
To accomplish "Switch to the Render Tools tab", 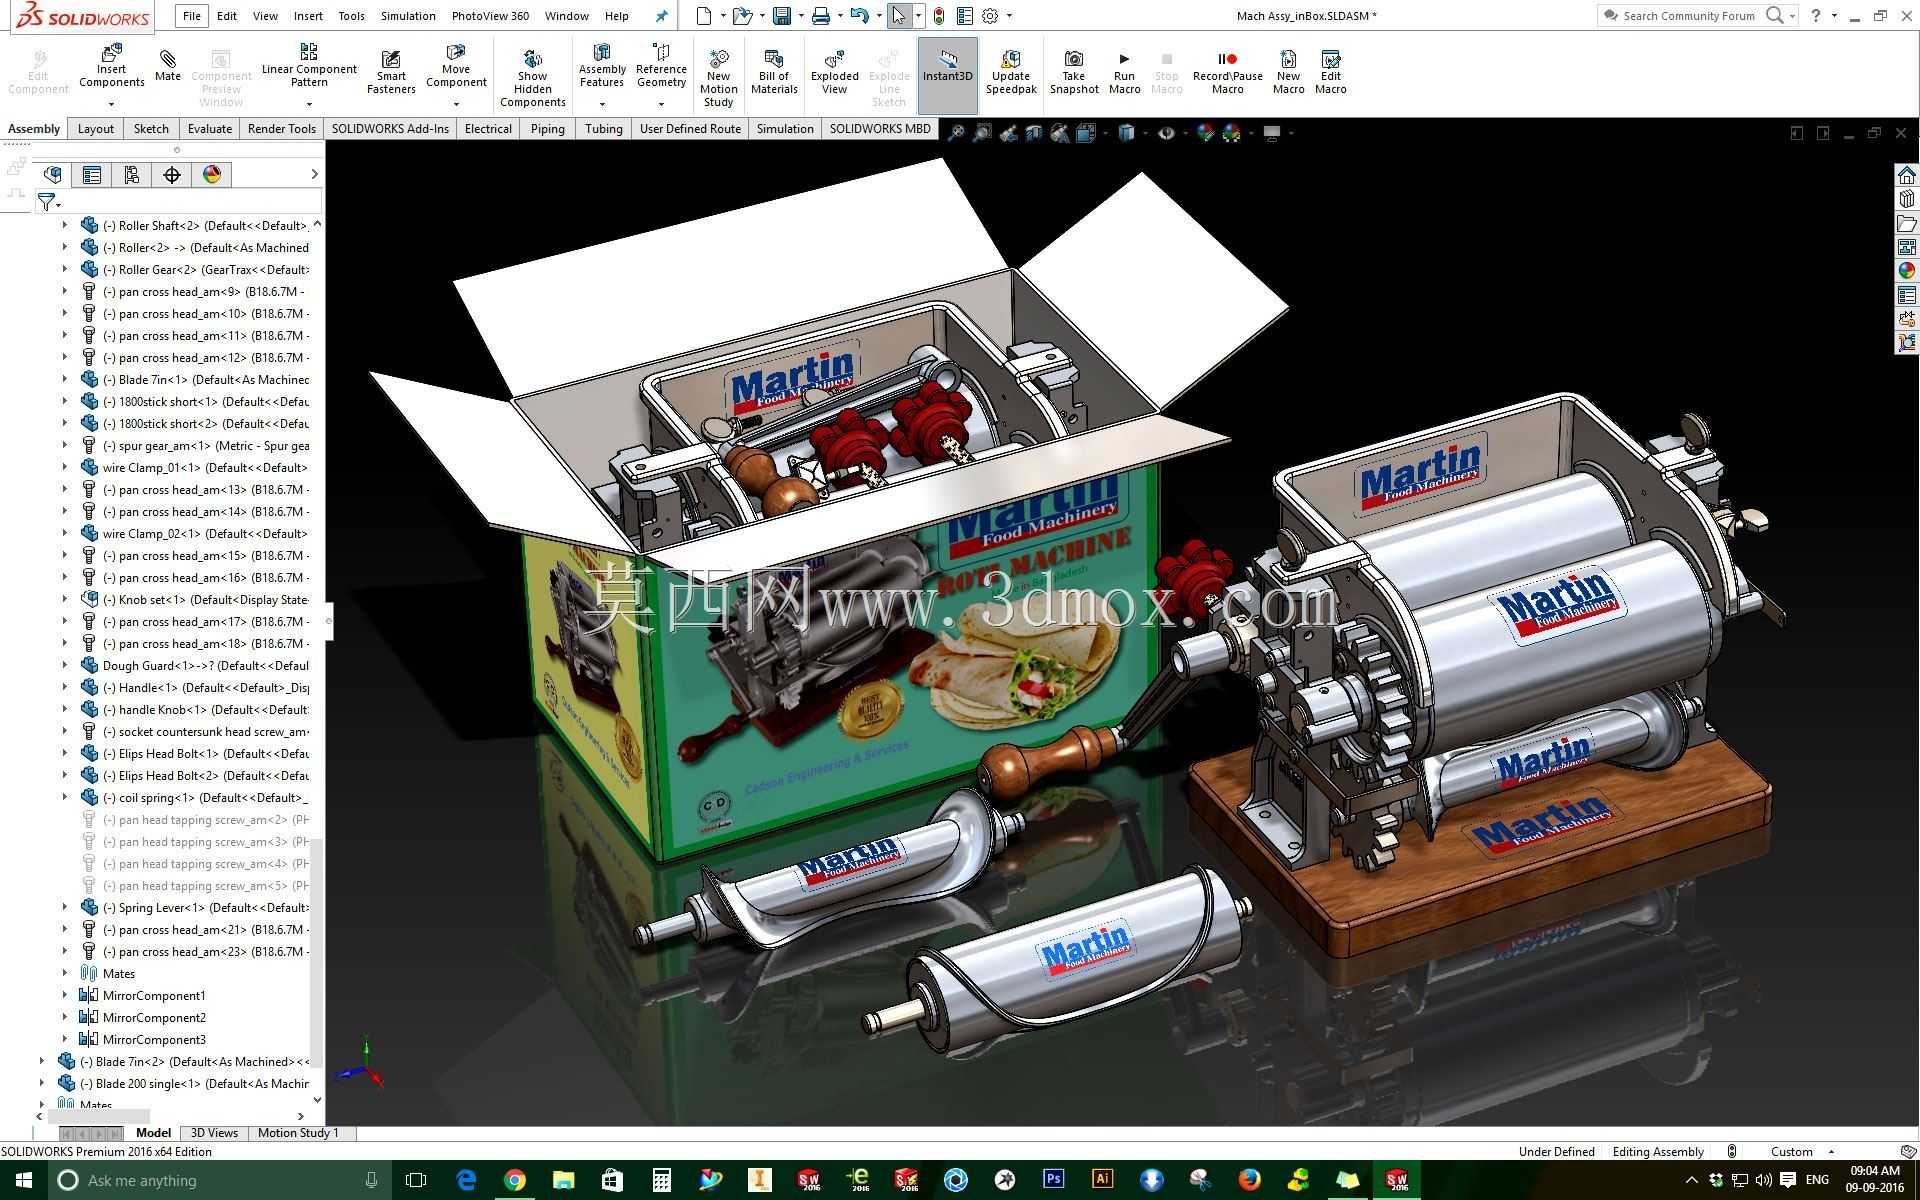I will (x=282, y=129).
